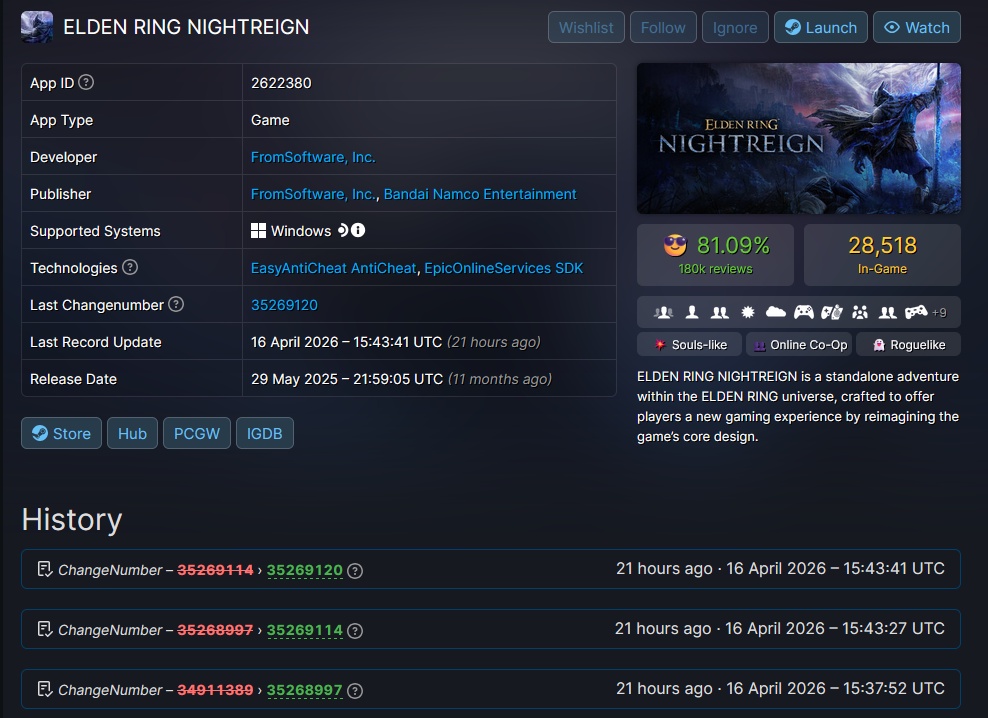Click the 180k reviews text

(x=715, y=269)
